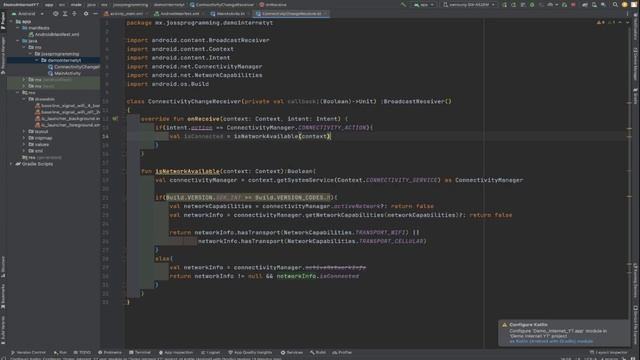Open the samsung device selector dropdown
640x360 pixels.
(469, 4)
